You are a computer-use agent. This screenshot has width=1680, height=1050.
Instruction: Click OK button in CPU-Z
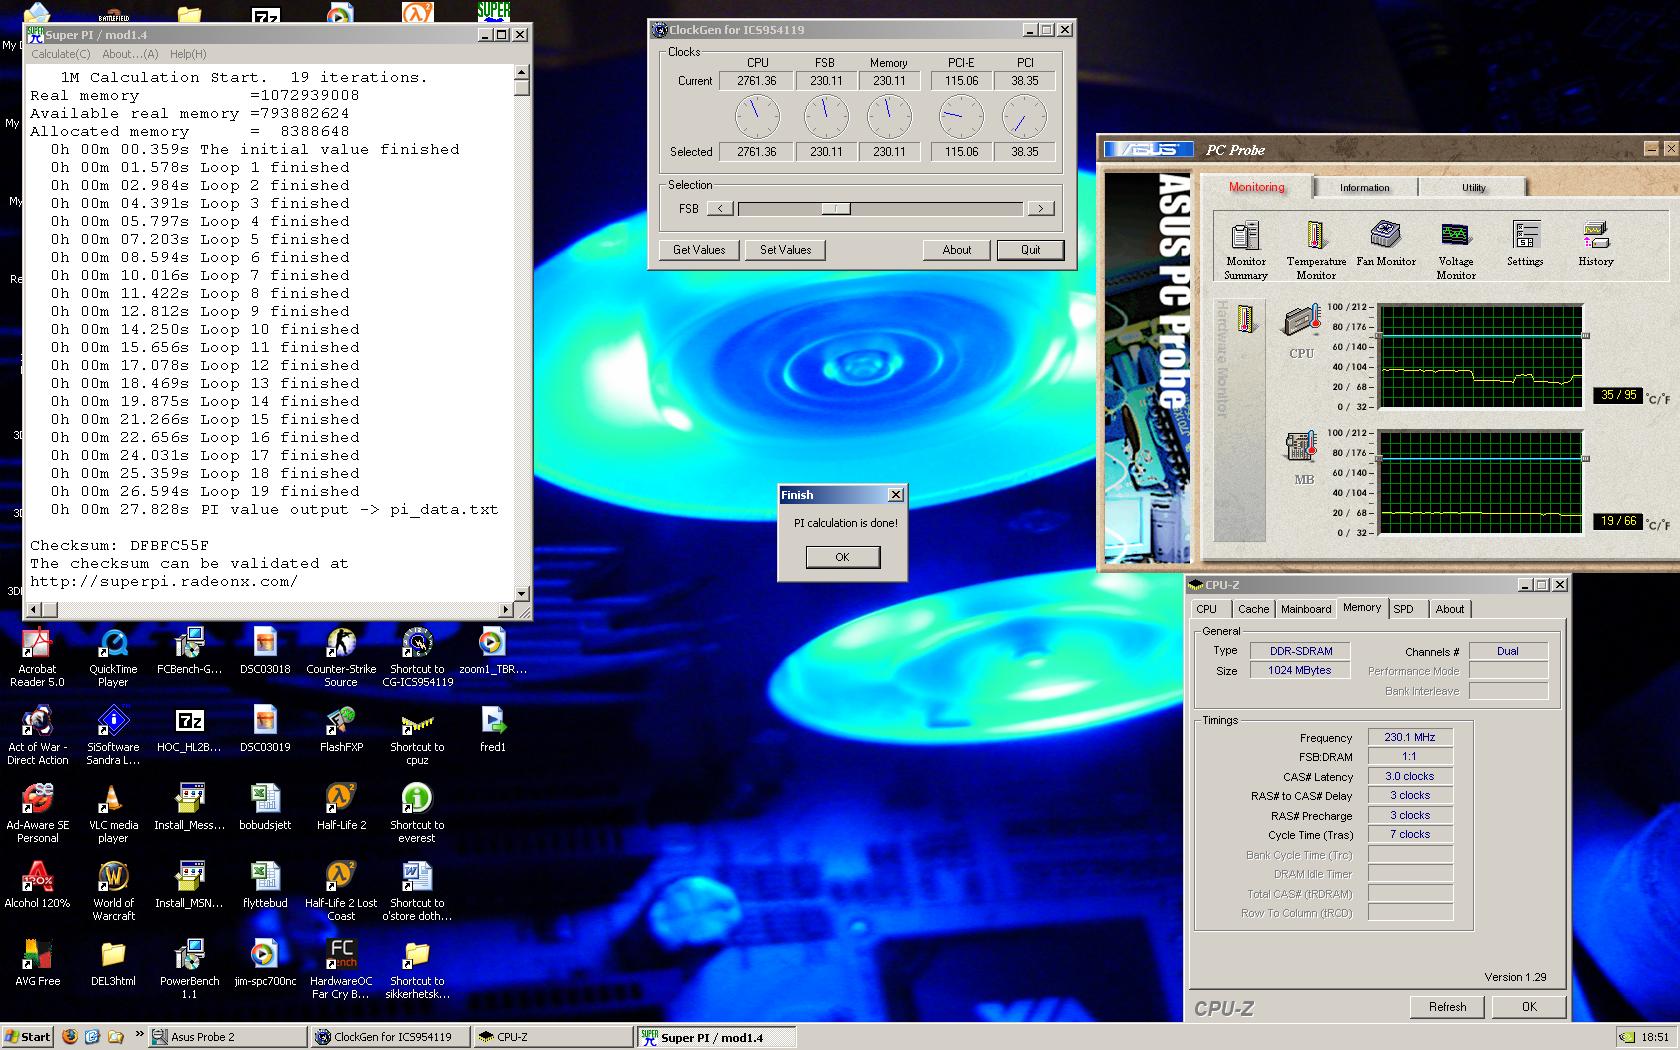pos(1529,1007)
